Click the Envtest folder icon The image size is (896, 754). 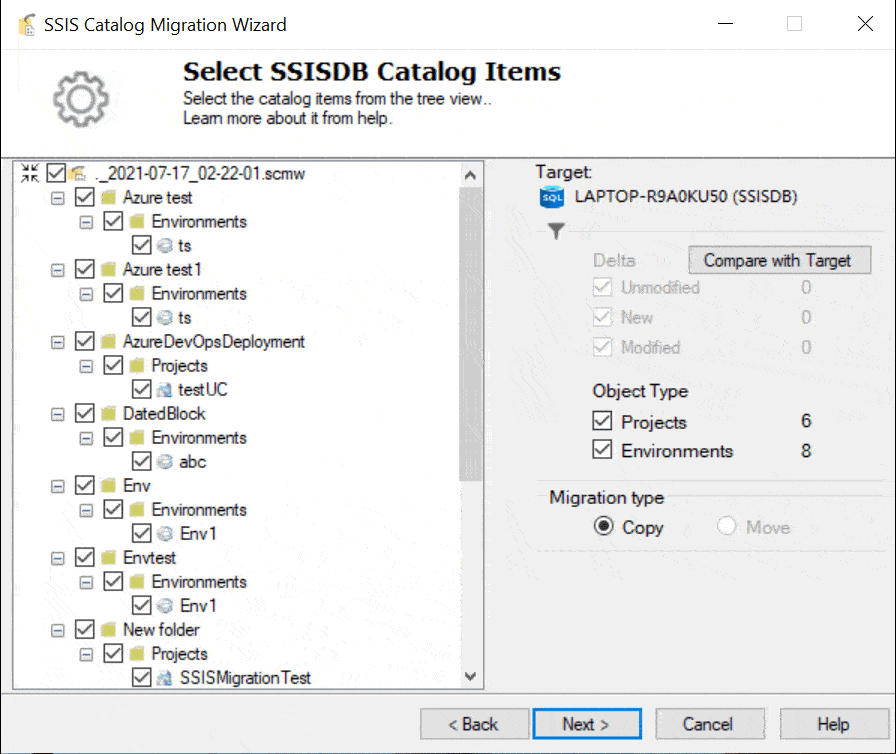point(108,558)
